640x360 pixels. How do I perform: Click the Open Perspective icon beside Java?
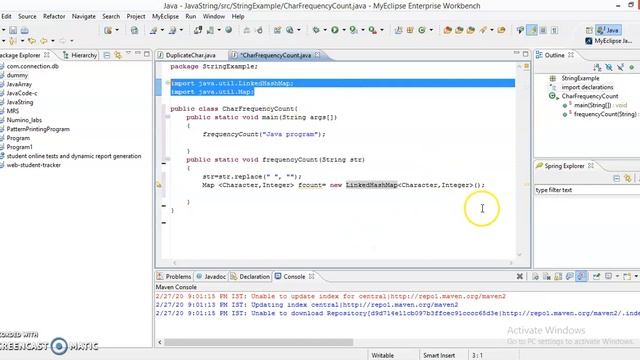tap(589, 30)
